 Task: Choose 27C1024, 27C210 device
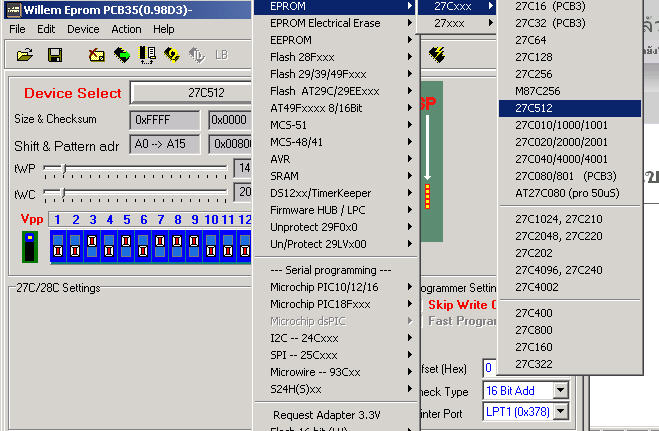570,219
